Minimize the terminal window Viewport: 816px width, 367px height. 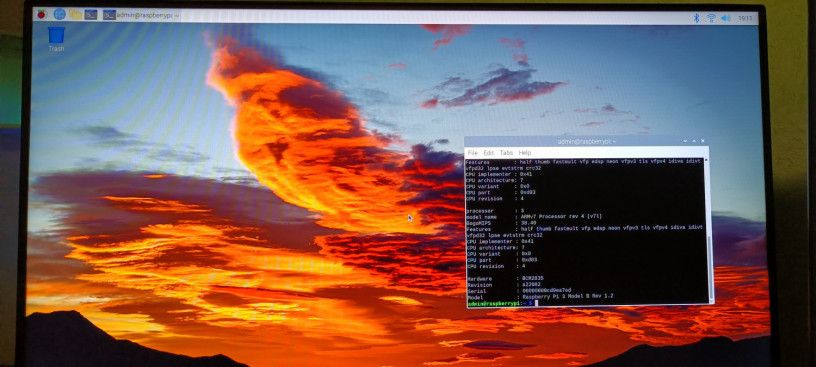[x=686, y=141]
